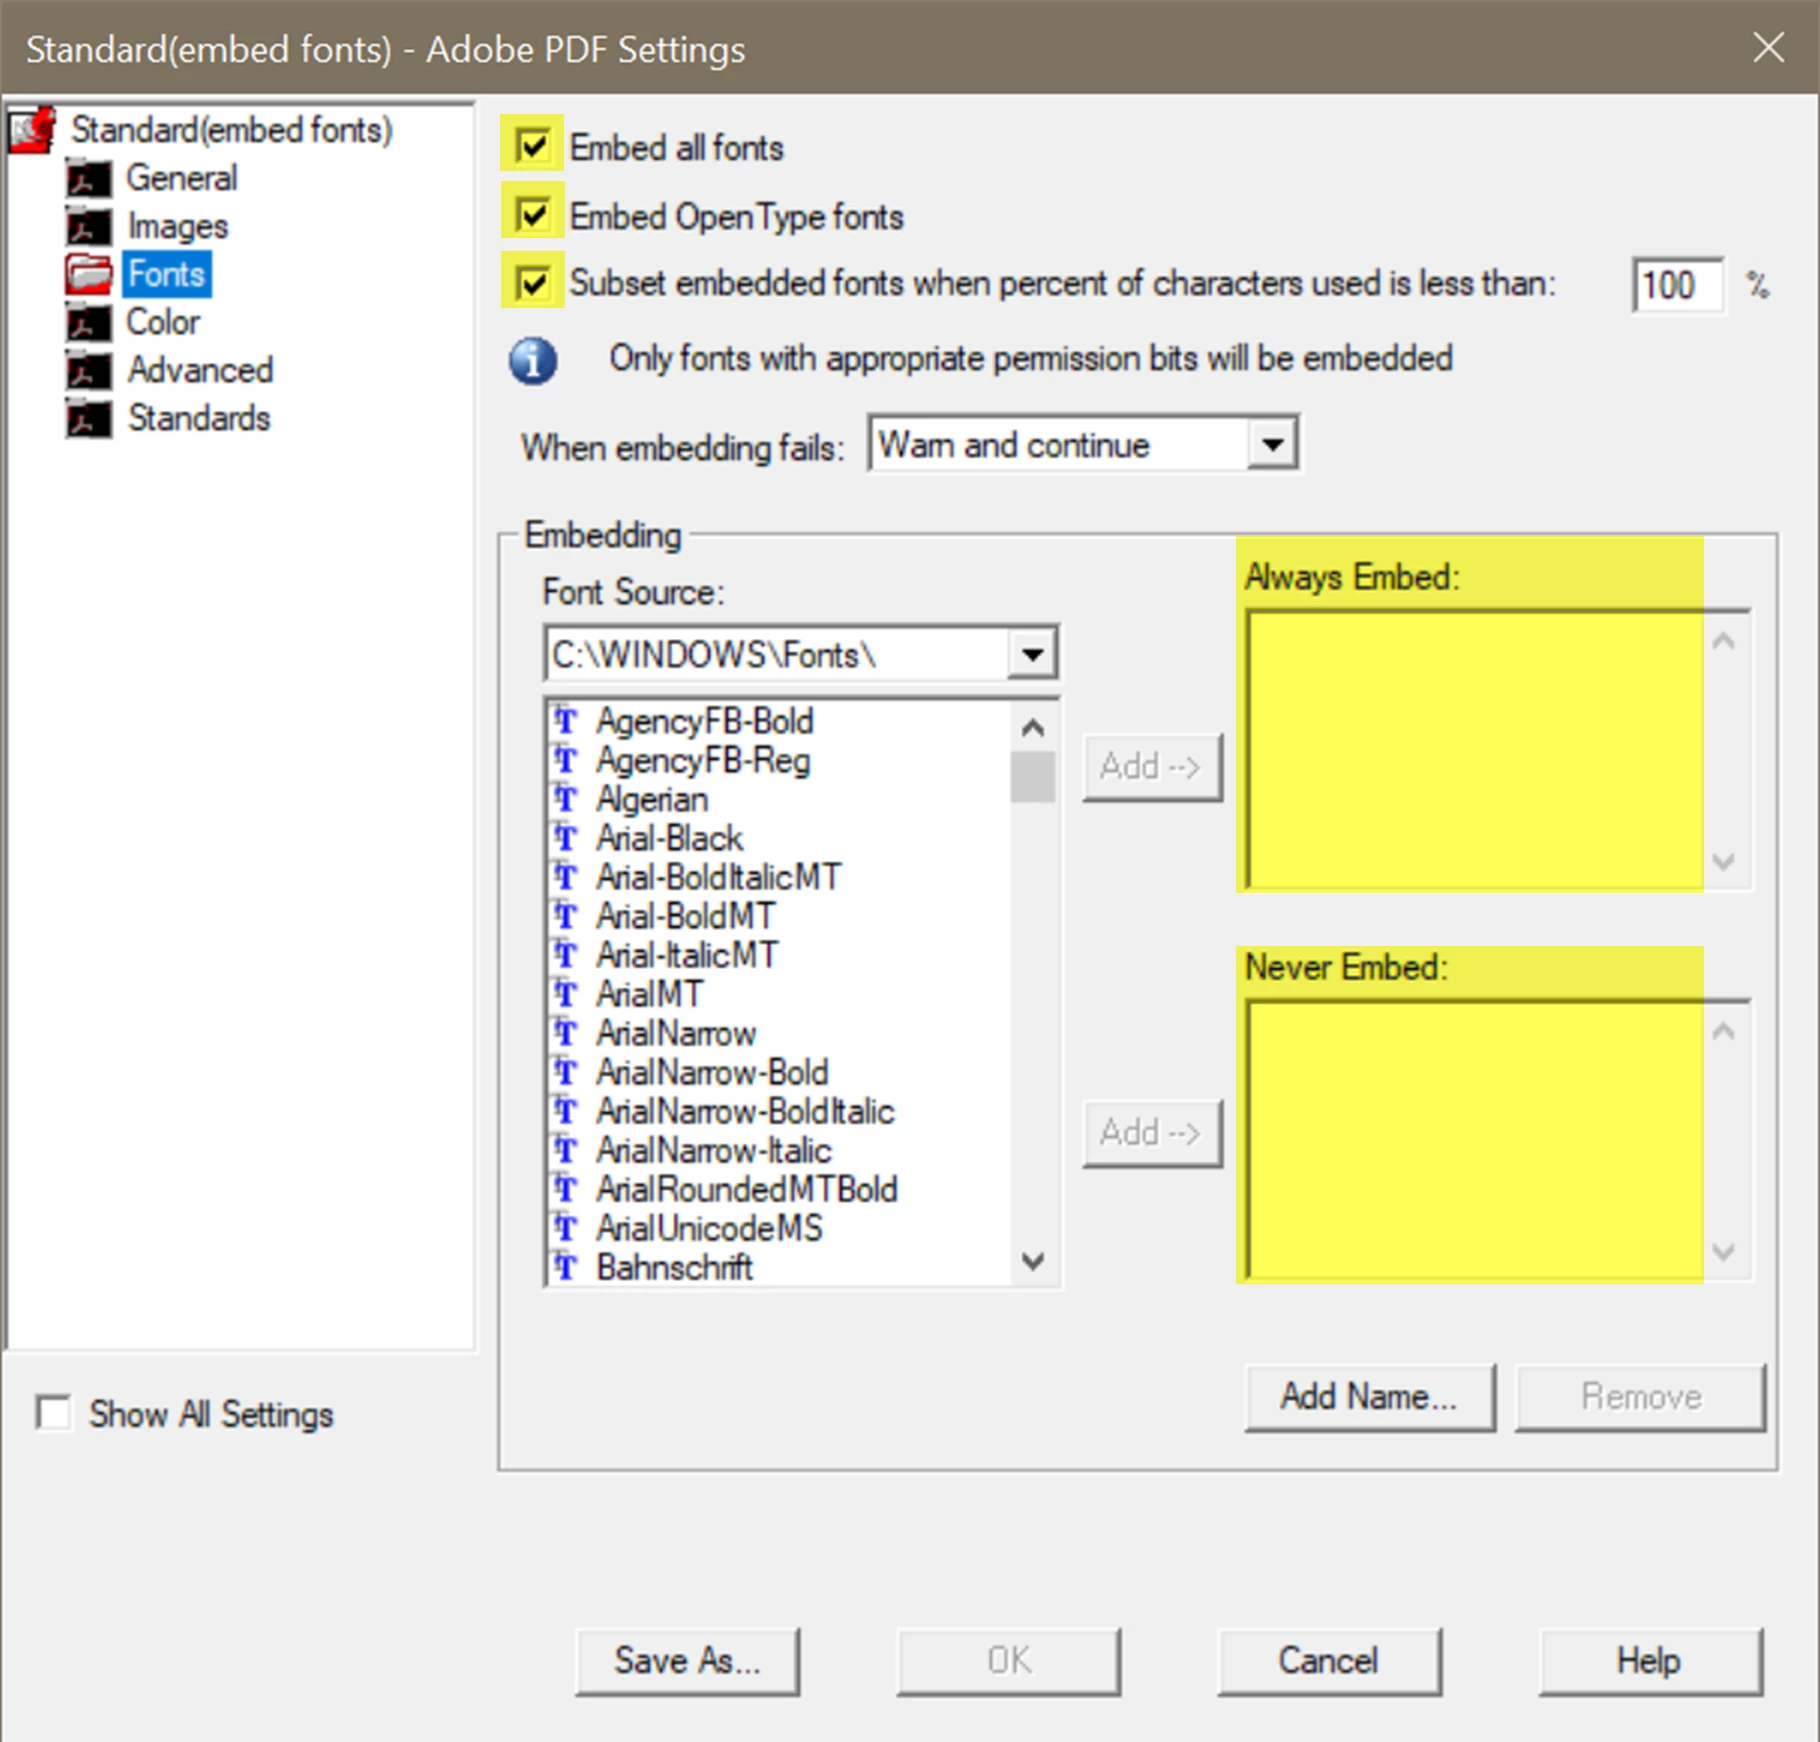Image resolution: width=1820 pixels, height=1742 pixels.
Task: Click the Help button
Action: (1650, 1661)
